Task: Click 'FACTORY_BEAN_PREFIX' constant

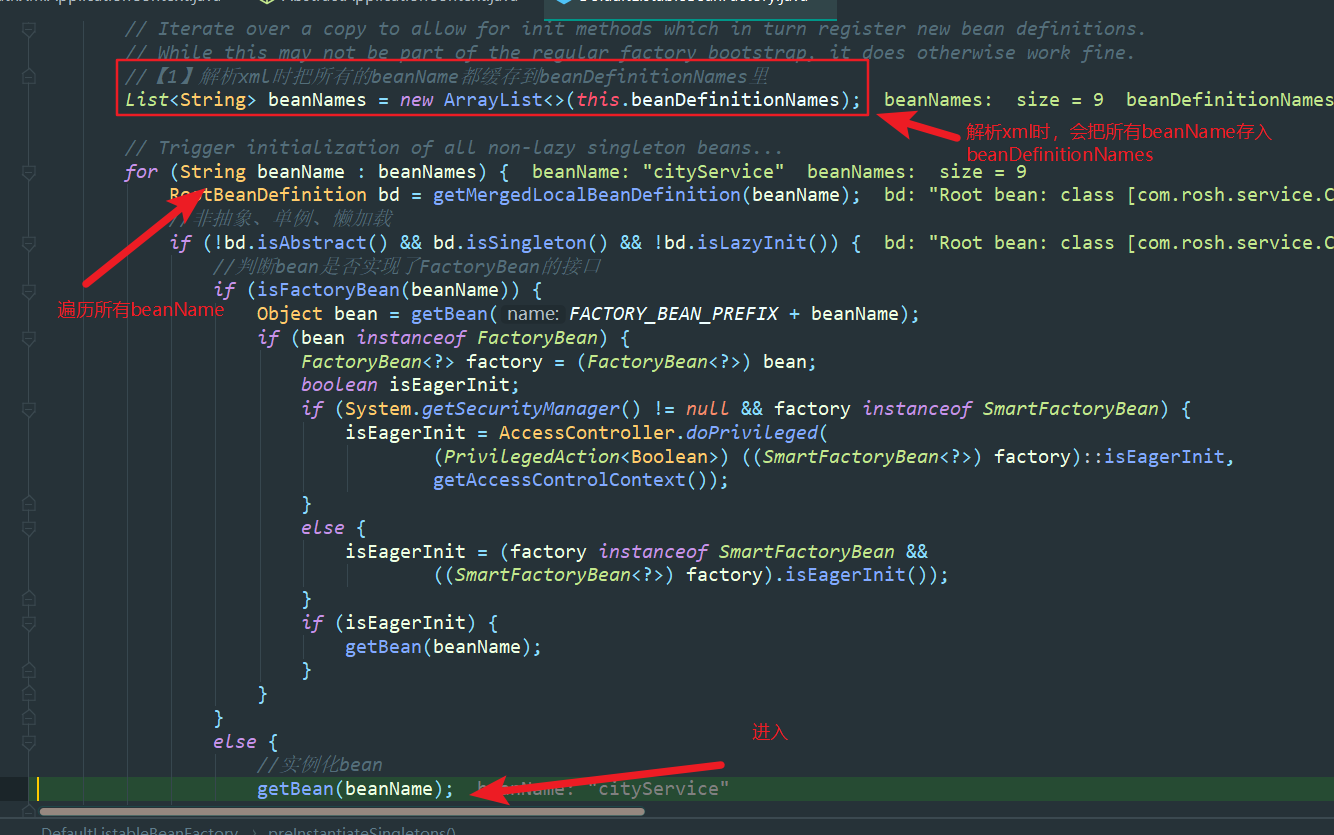Action: [x=673, y=314]
